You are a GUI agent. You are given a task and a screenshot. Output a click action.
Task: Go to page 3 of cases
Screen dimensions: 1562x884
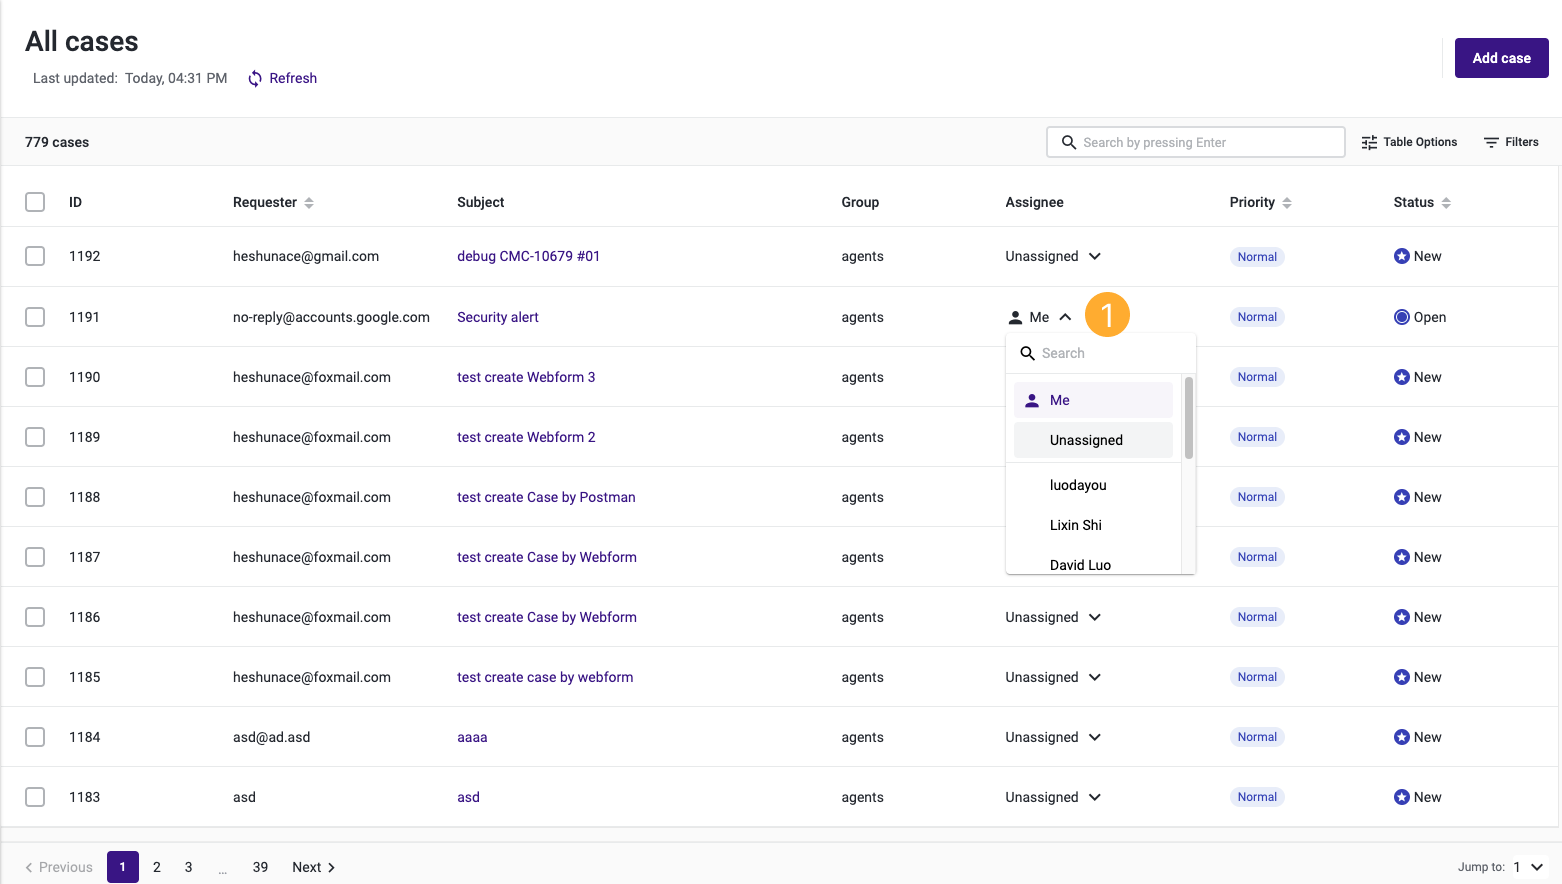(x=188, y=867)
